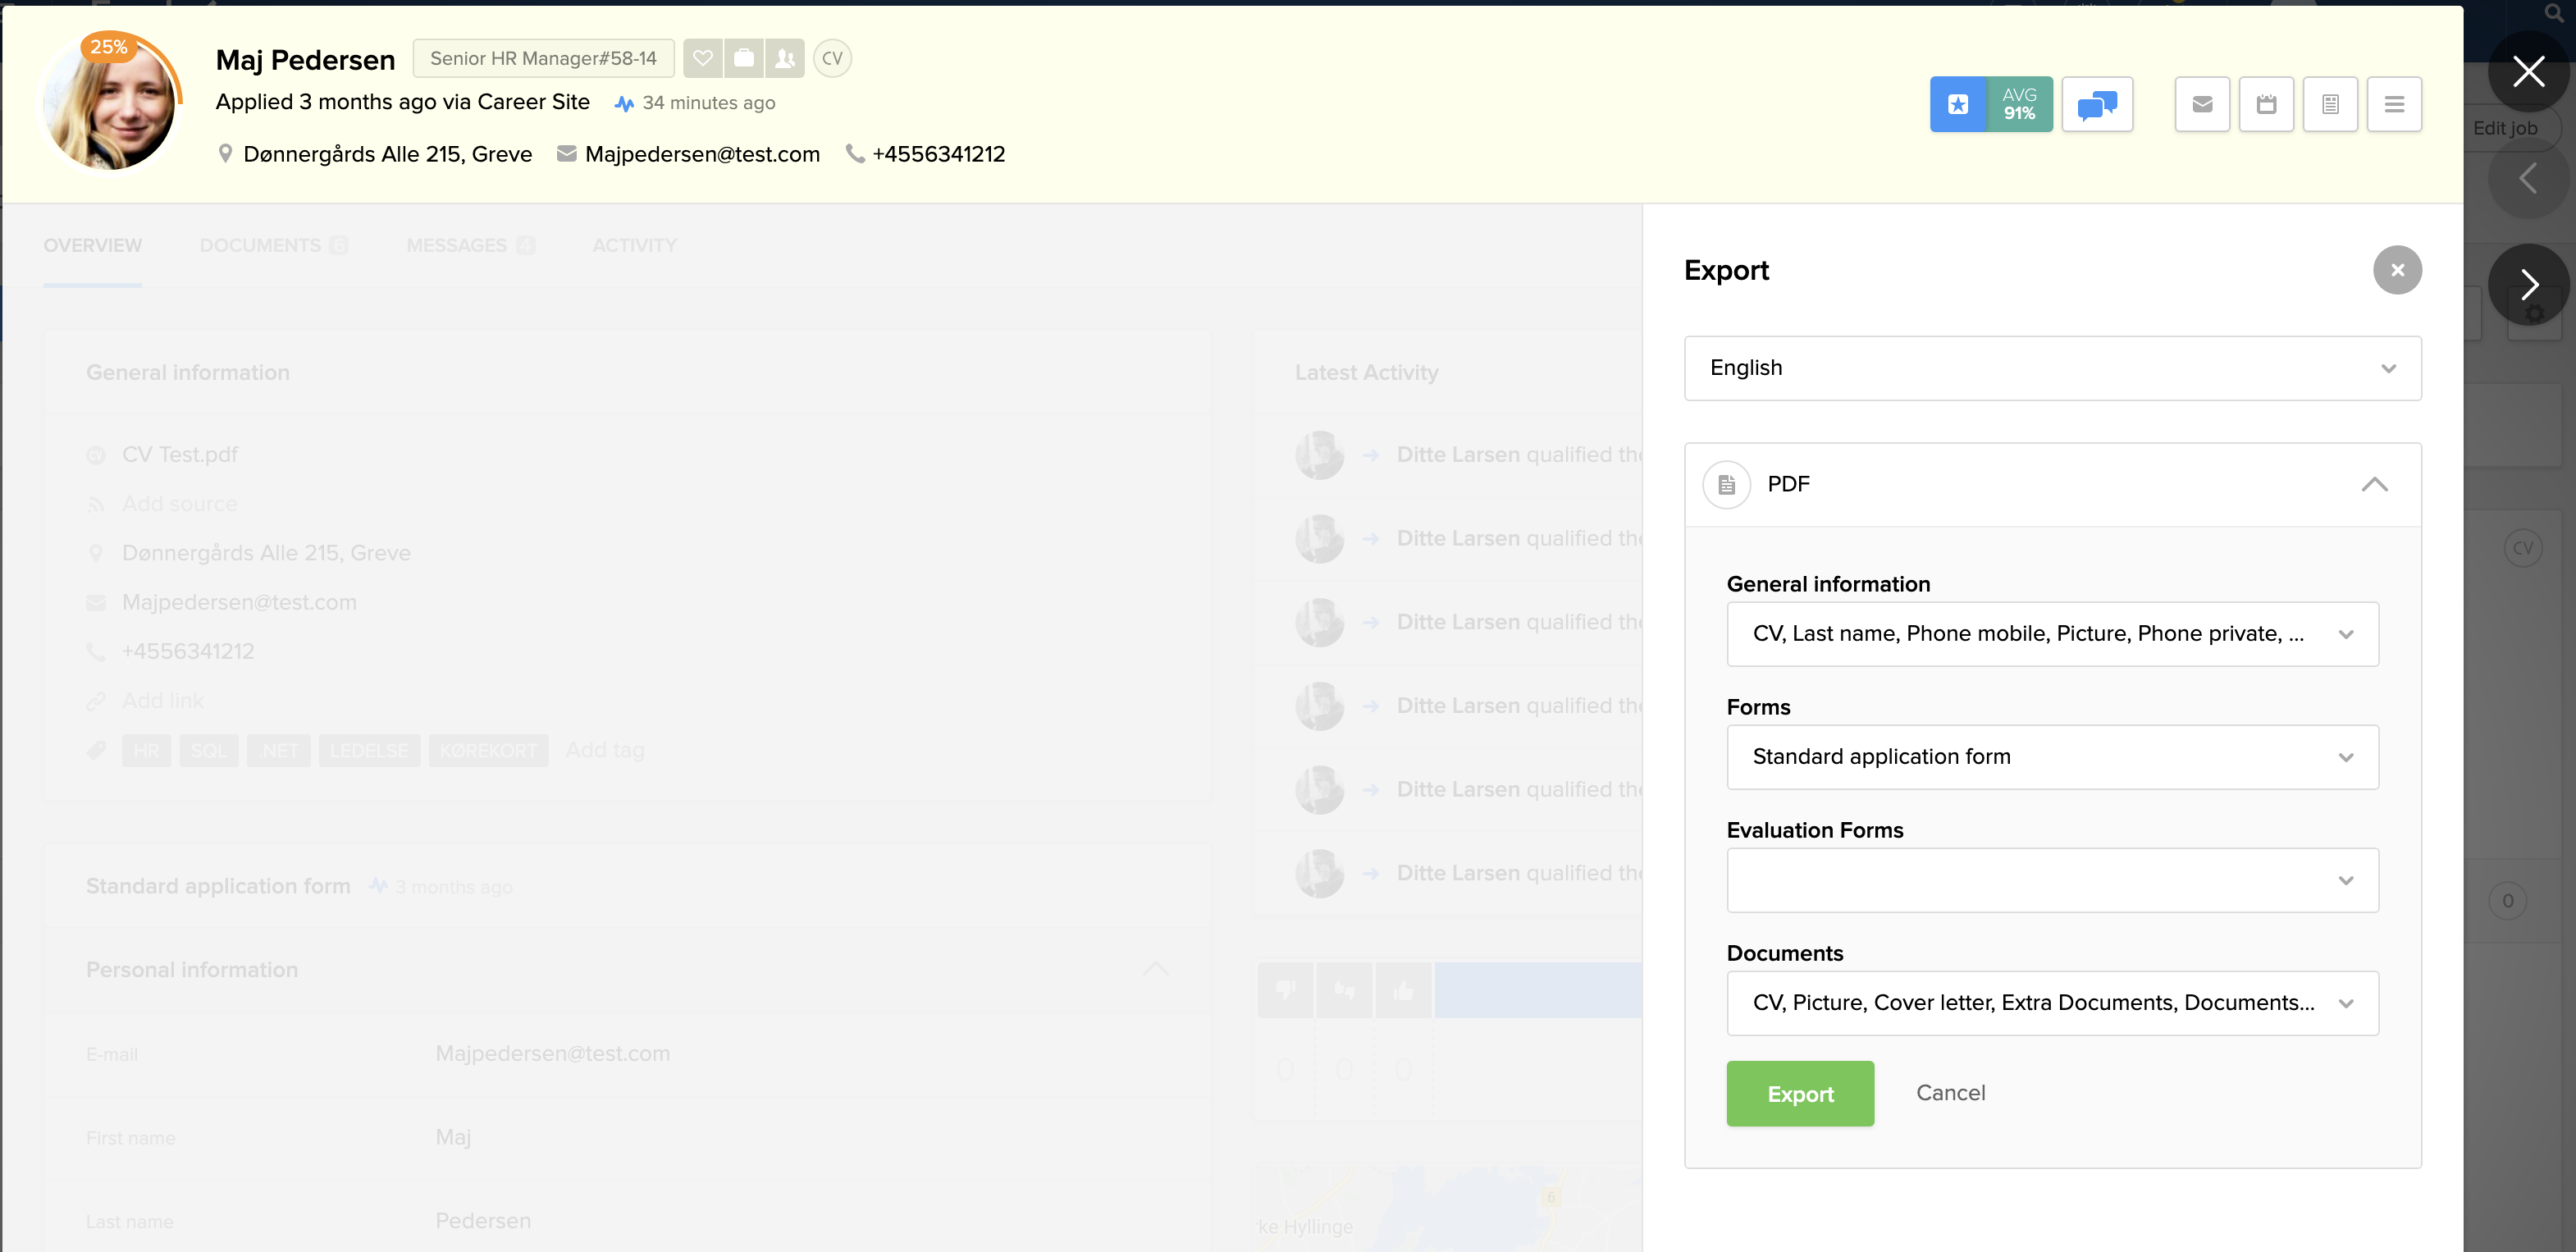Click Add source in General information
The width and height of the screenshot is (2576, 1252).
tap(179, 504)
